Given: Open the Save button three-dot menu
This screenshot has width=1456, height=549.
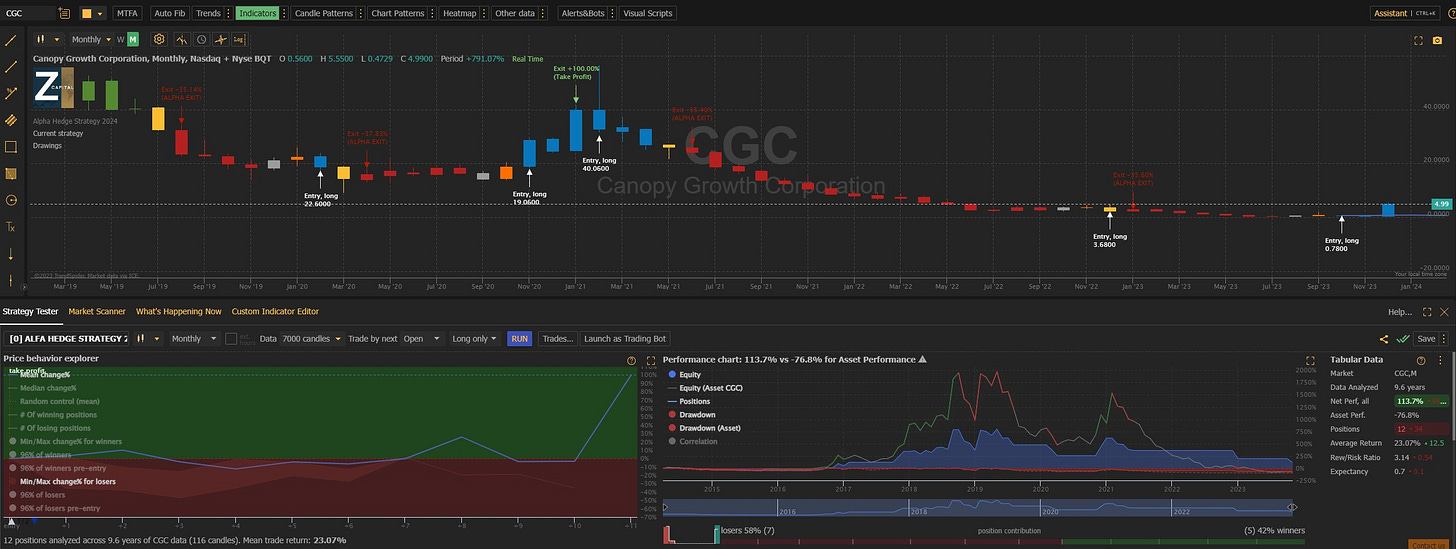Looking at the screenshot, I should pos(1446,339).
